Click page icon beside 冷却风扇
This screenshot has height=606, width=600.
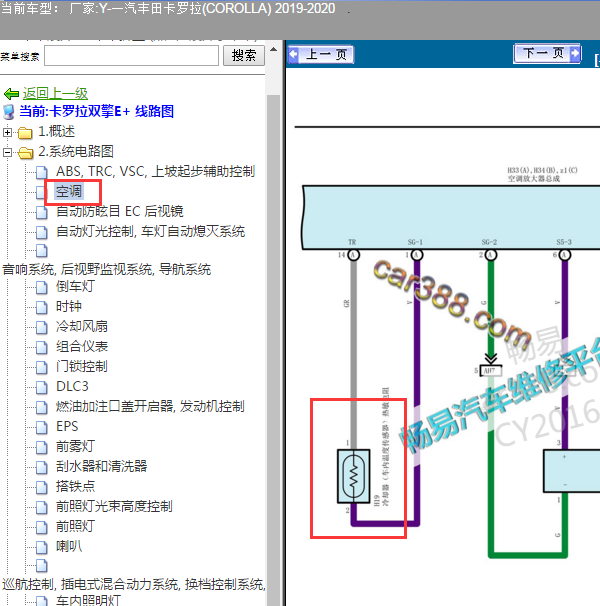(x=41, y=328)
